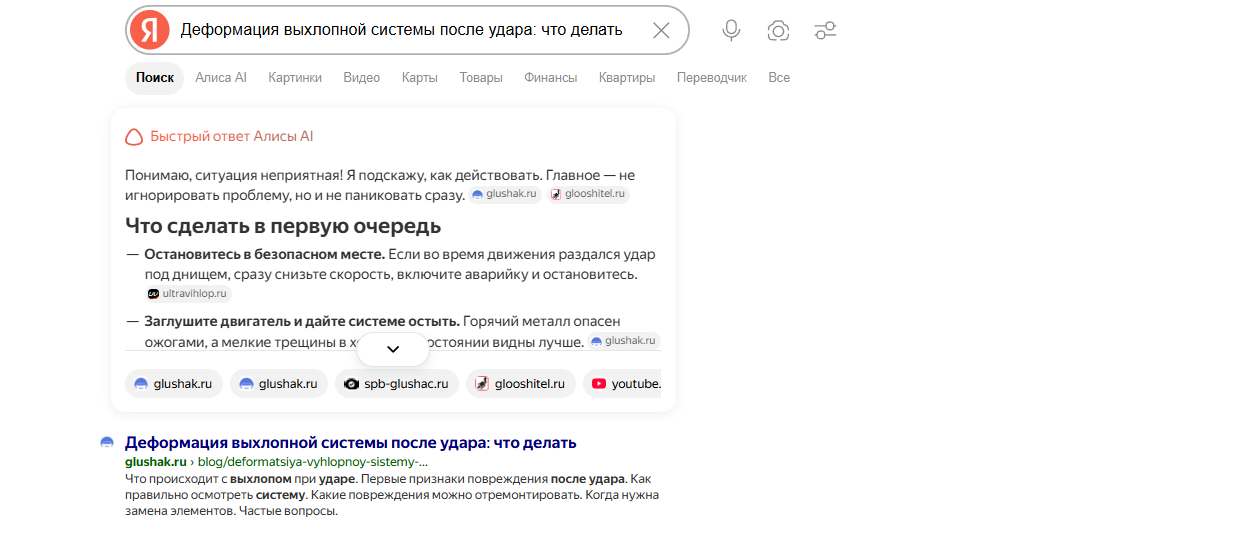Open result title Деформация выхлопной системы после удара

click(351, 442)
